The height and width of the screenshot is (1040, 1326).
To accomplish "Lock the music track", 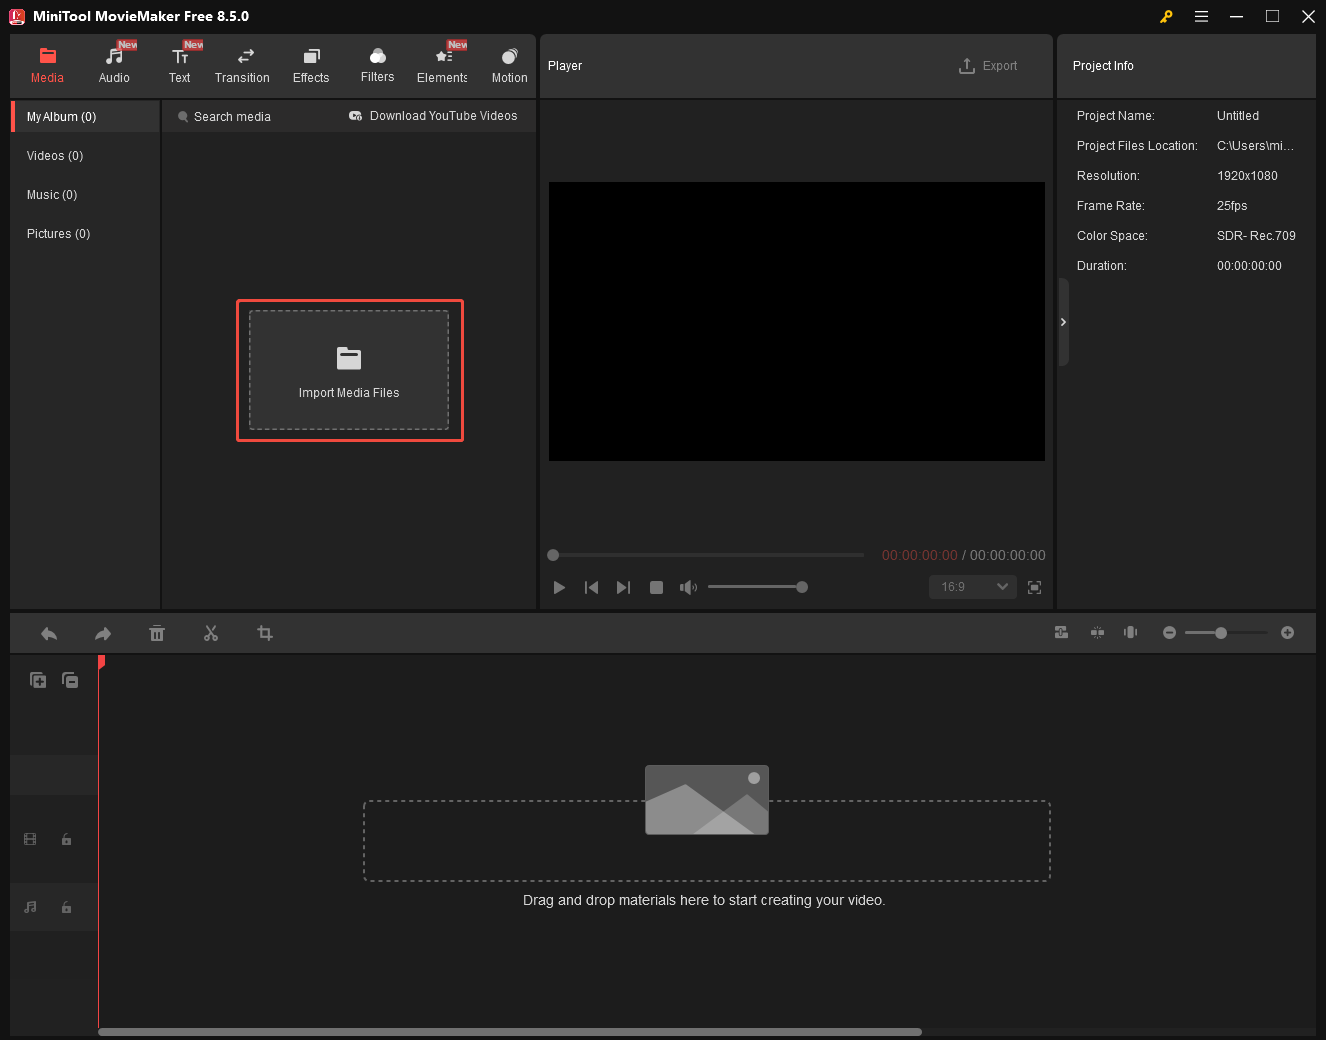I will [x=66, y=907].
